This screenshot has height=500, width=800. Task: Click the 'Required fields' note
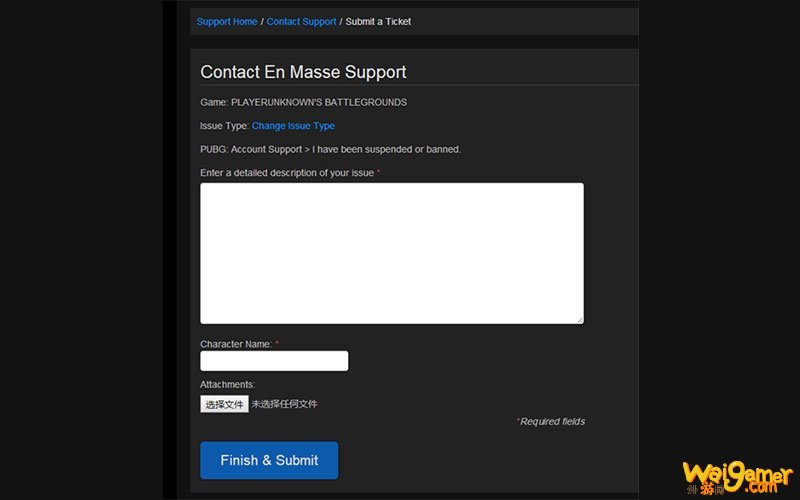(x=551, y=421)
